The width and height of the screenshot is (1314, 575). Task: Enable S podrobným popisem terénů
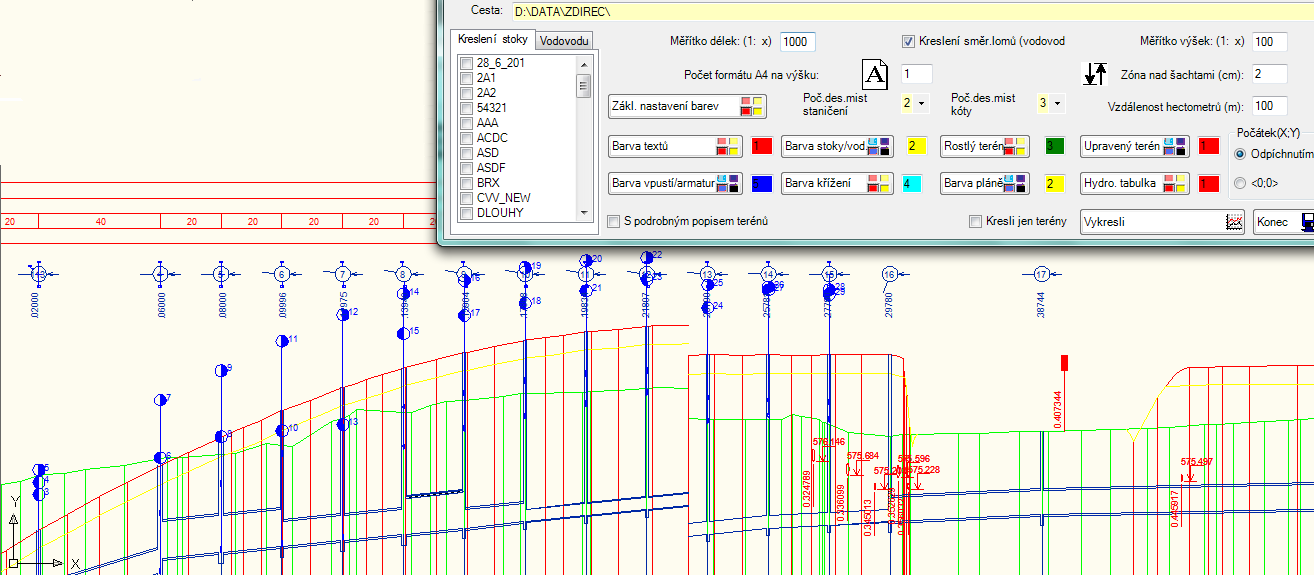point(614,221)
